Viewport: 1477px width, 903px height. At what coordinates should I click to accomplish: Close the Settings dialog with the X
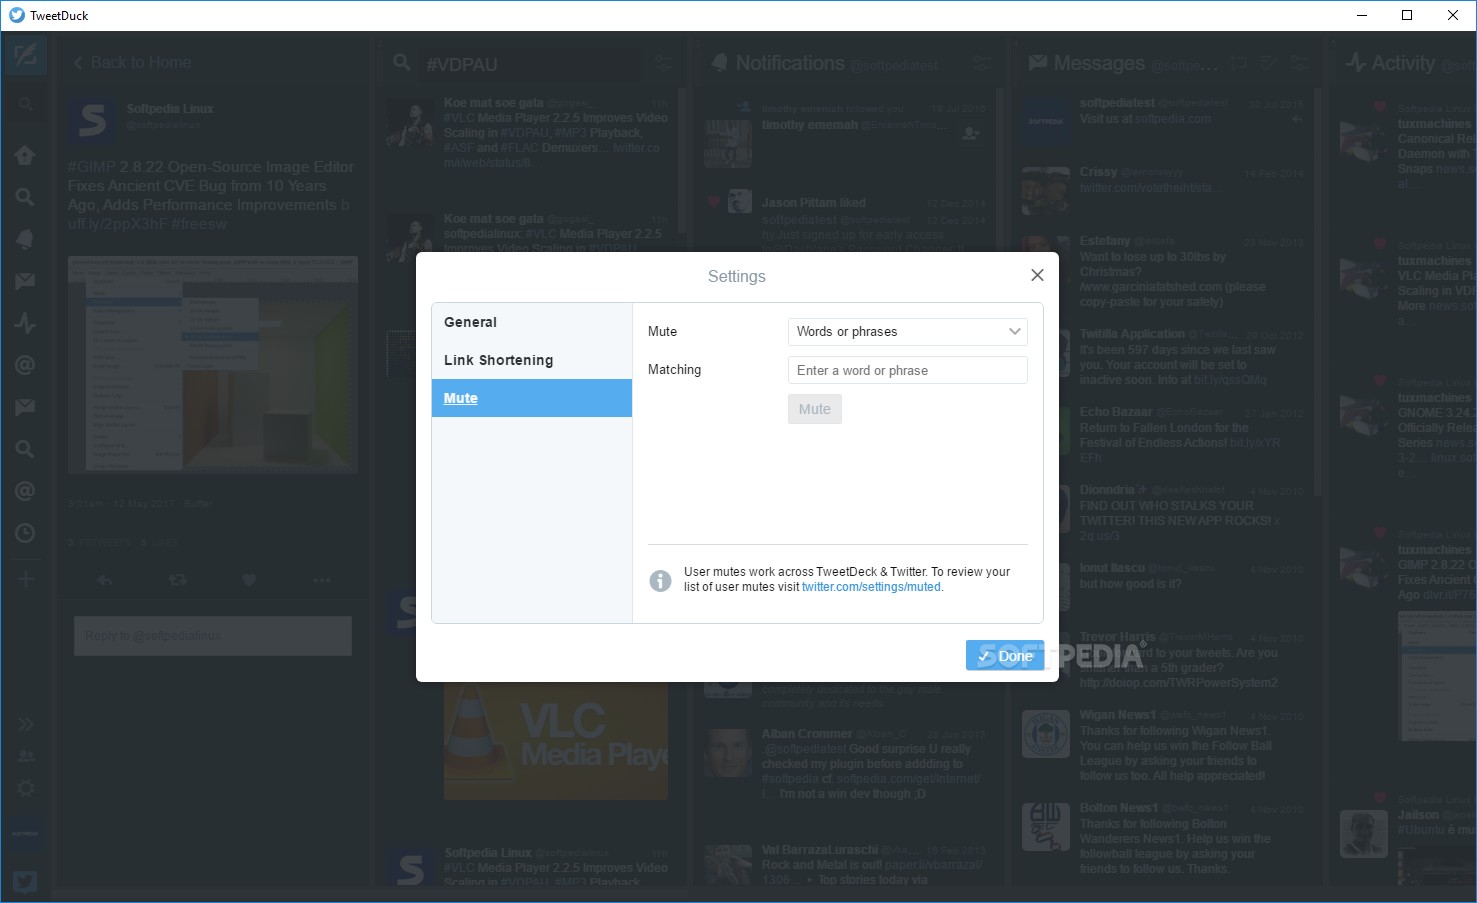point(1037,275)
